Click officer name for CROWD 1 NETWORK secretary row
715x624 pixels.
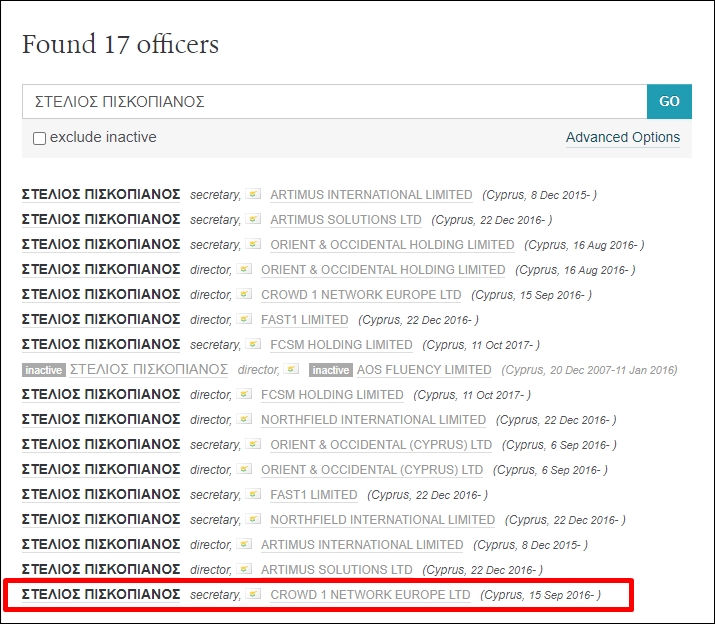point(101,595)
